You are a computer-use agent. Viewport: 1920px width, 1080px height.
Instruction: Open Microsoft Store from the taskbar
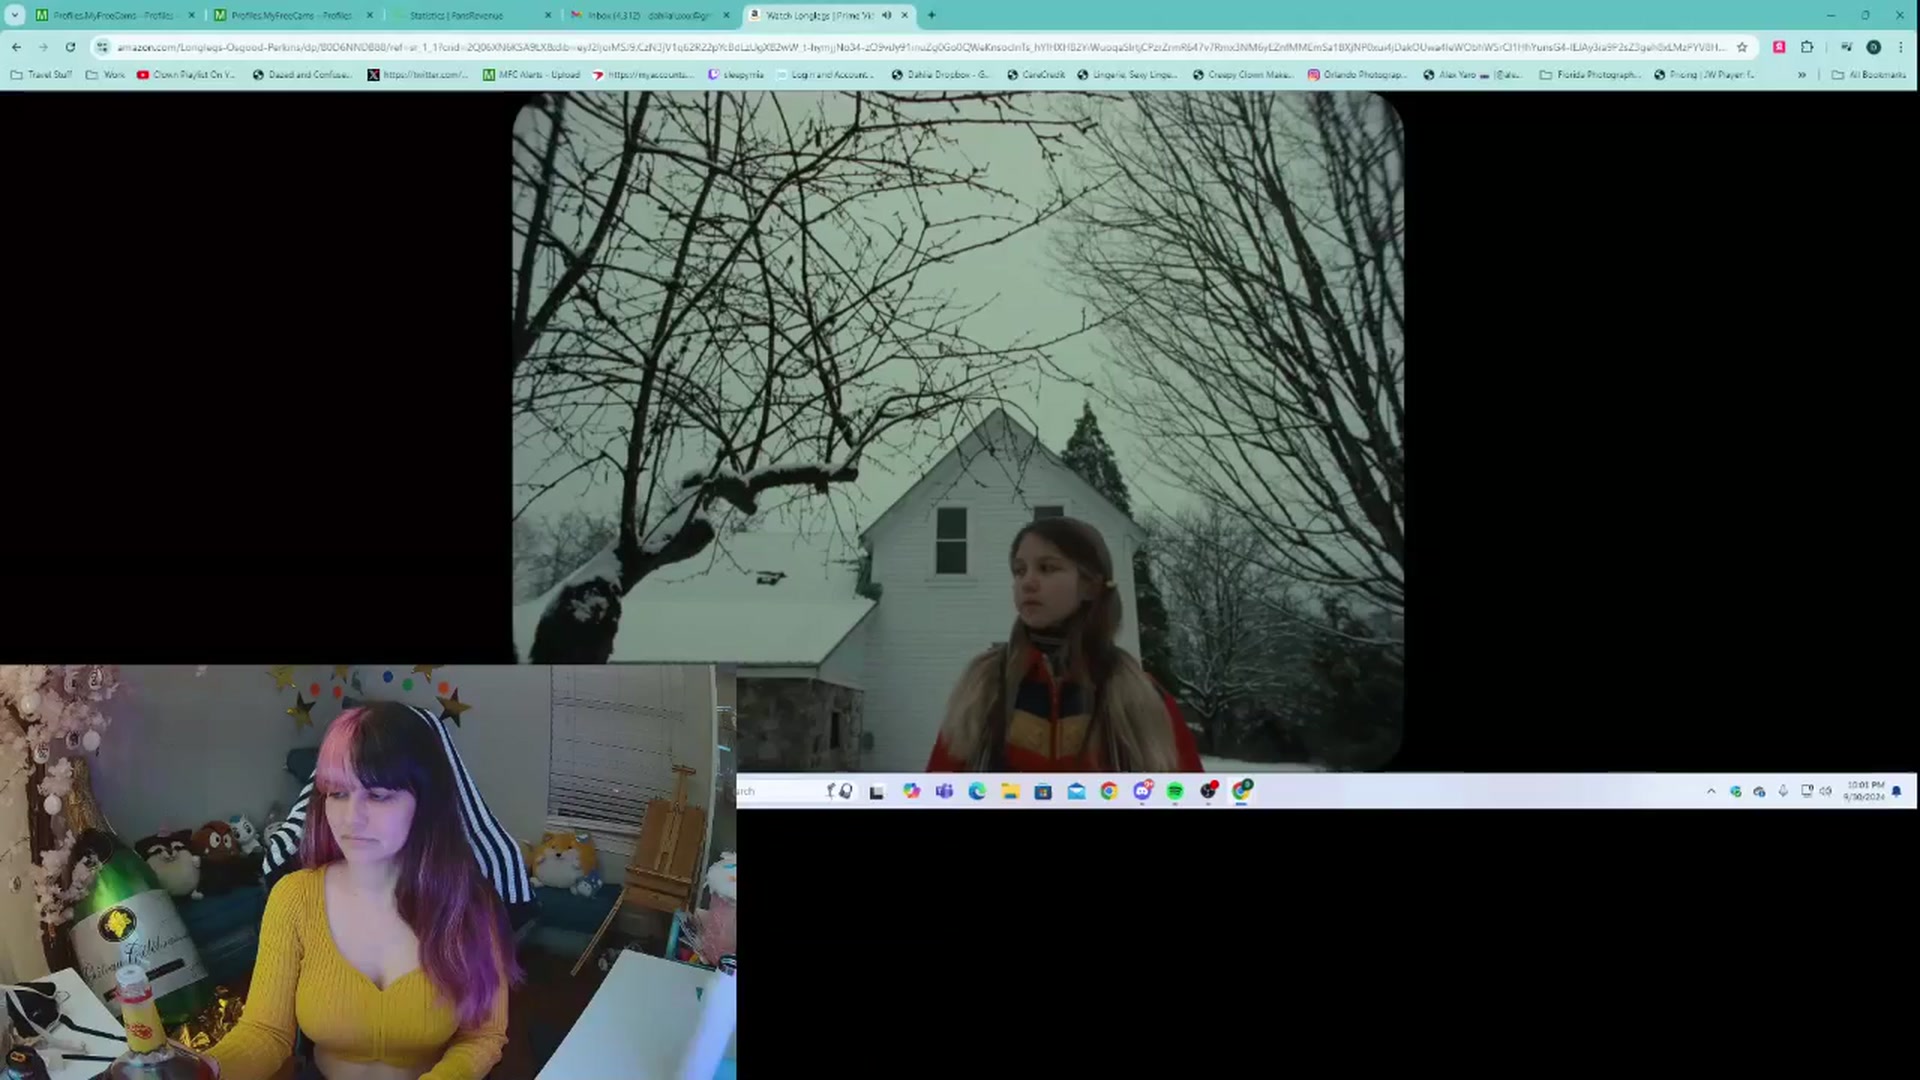click(1043, 791)
